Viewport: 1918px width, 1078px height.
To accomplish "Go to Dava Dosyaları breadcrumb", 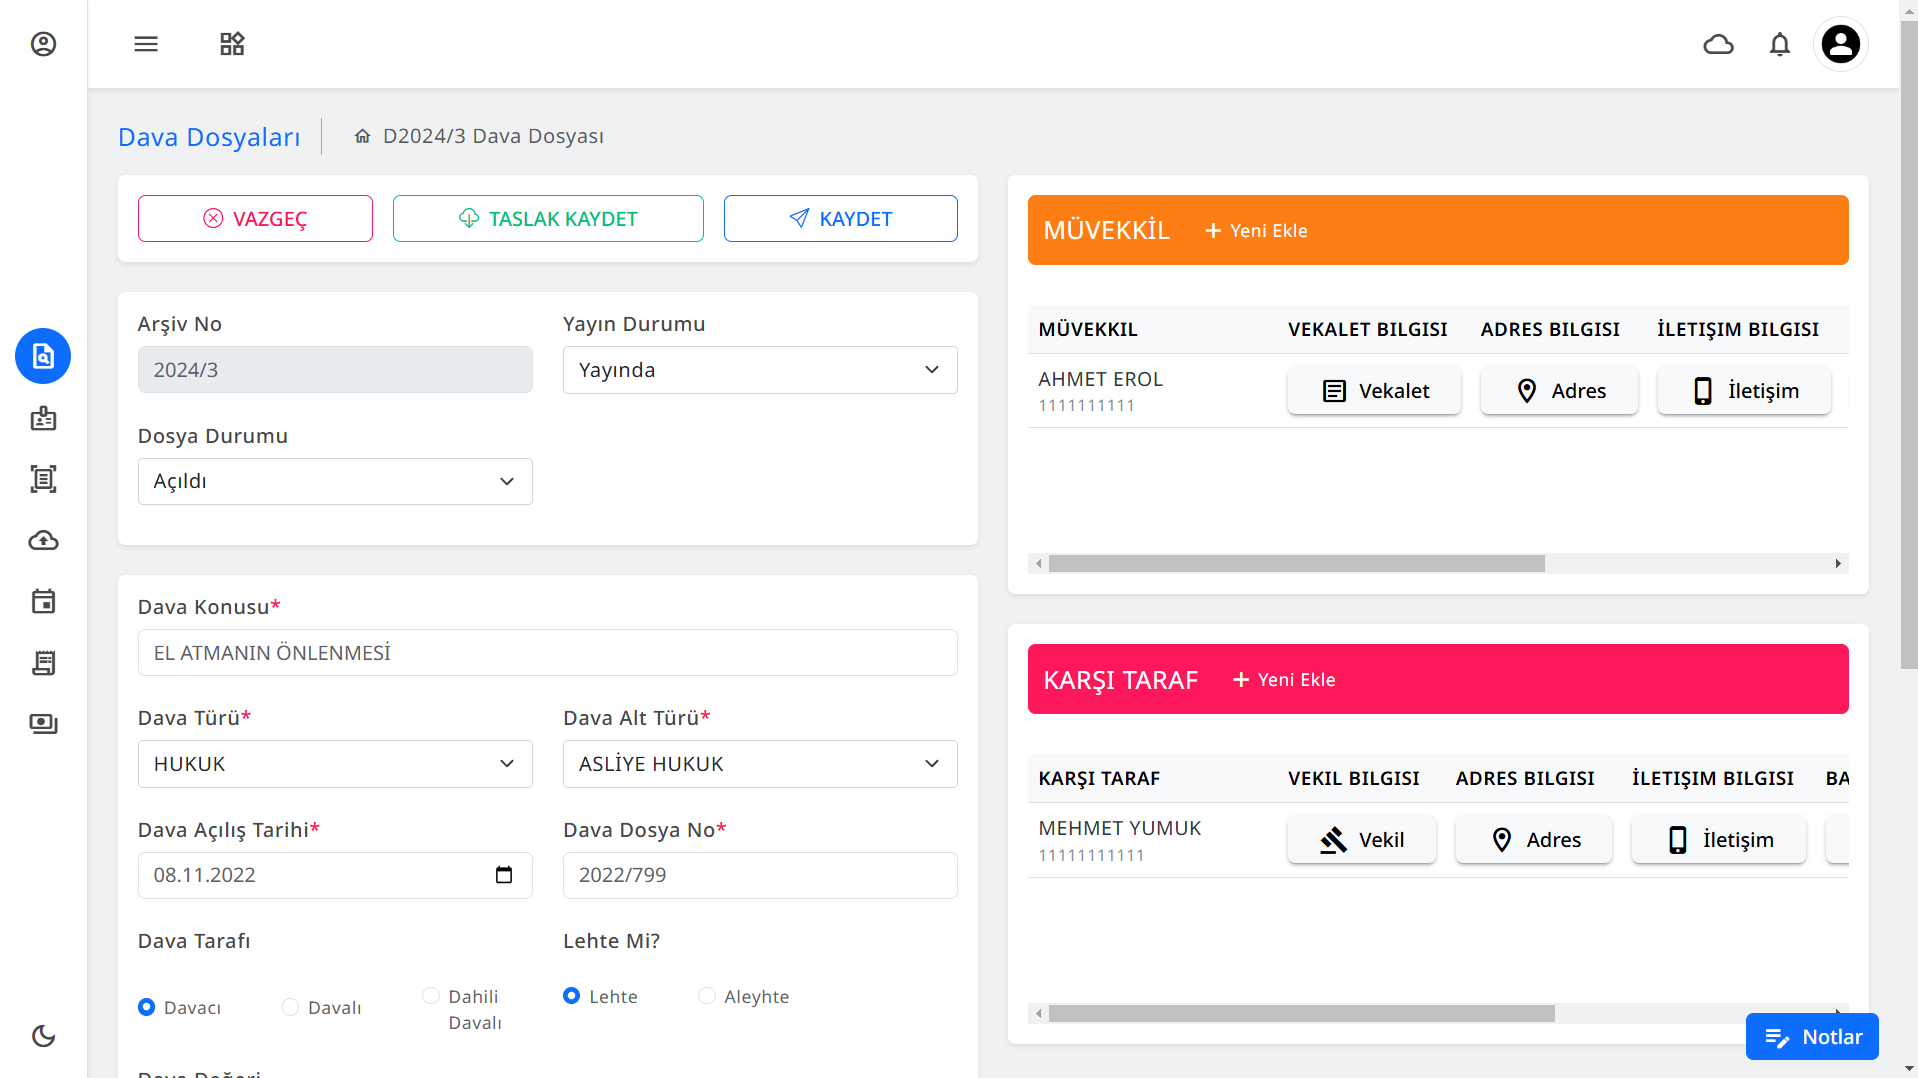I will pos(209,137).
